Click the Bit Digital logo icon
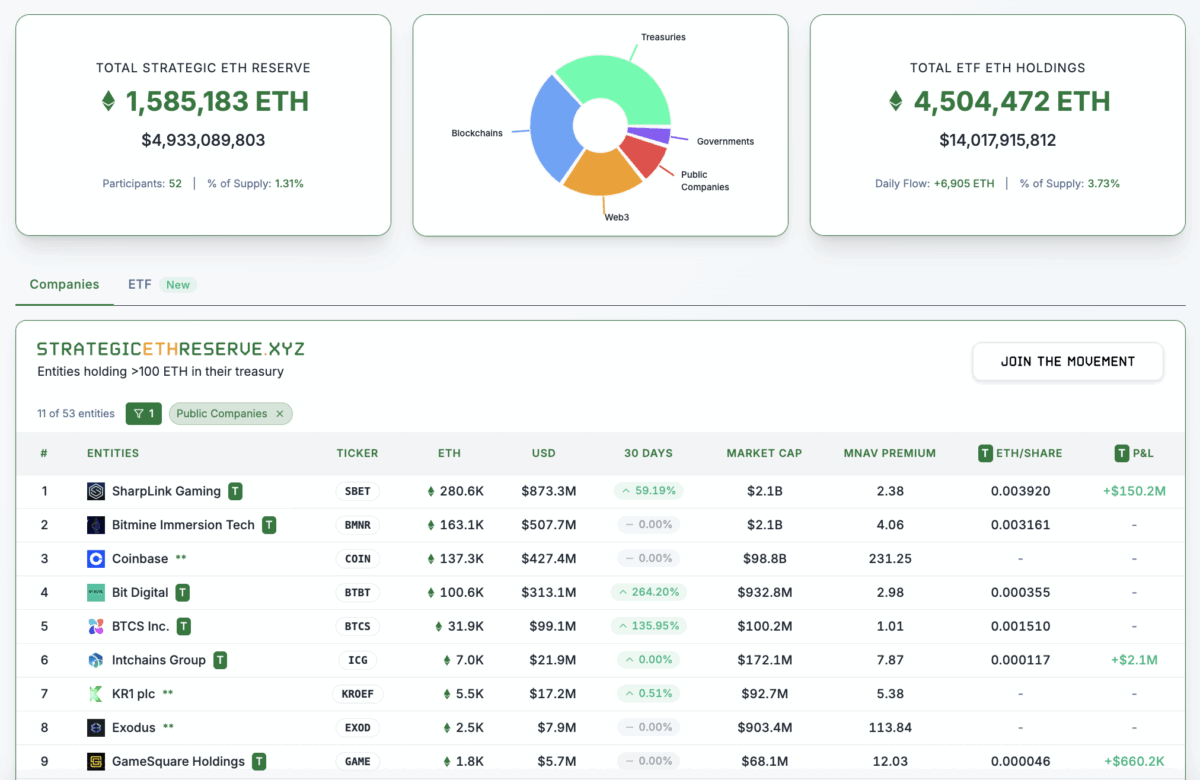Viewport: 1200px width, 780px height. coord(96,592)
